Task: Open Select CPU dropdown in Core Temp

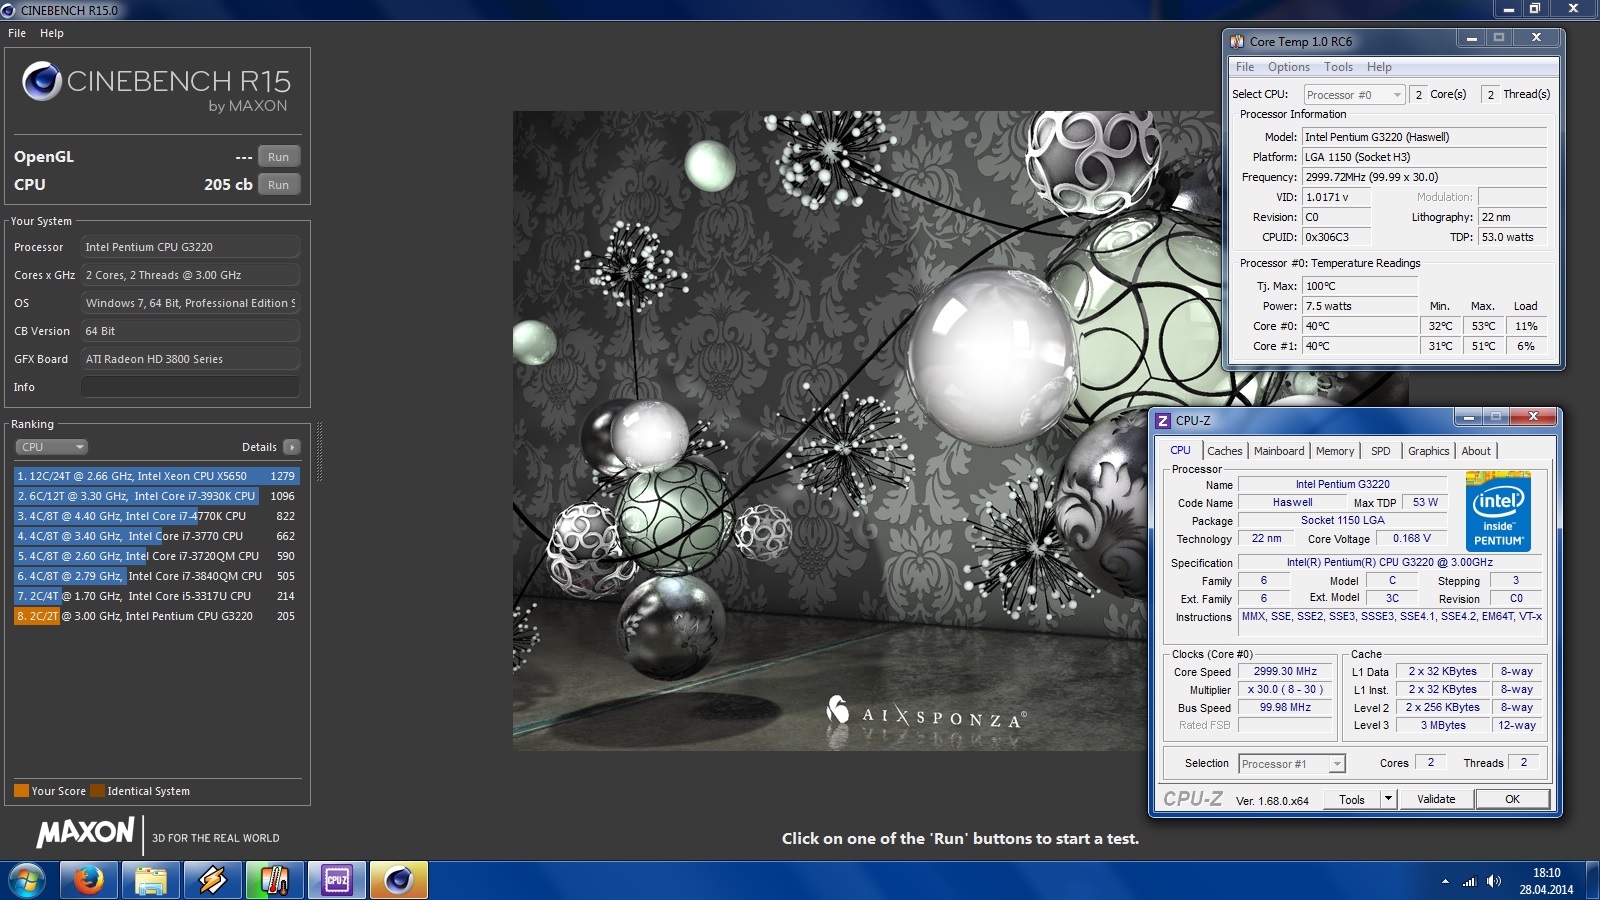Action: pos(1354,95)
